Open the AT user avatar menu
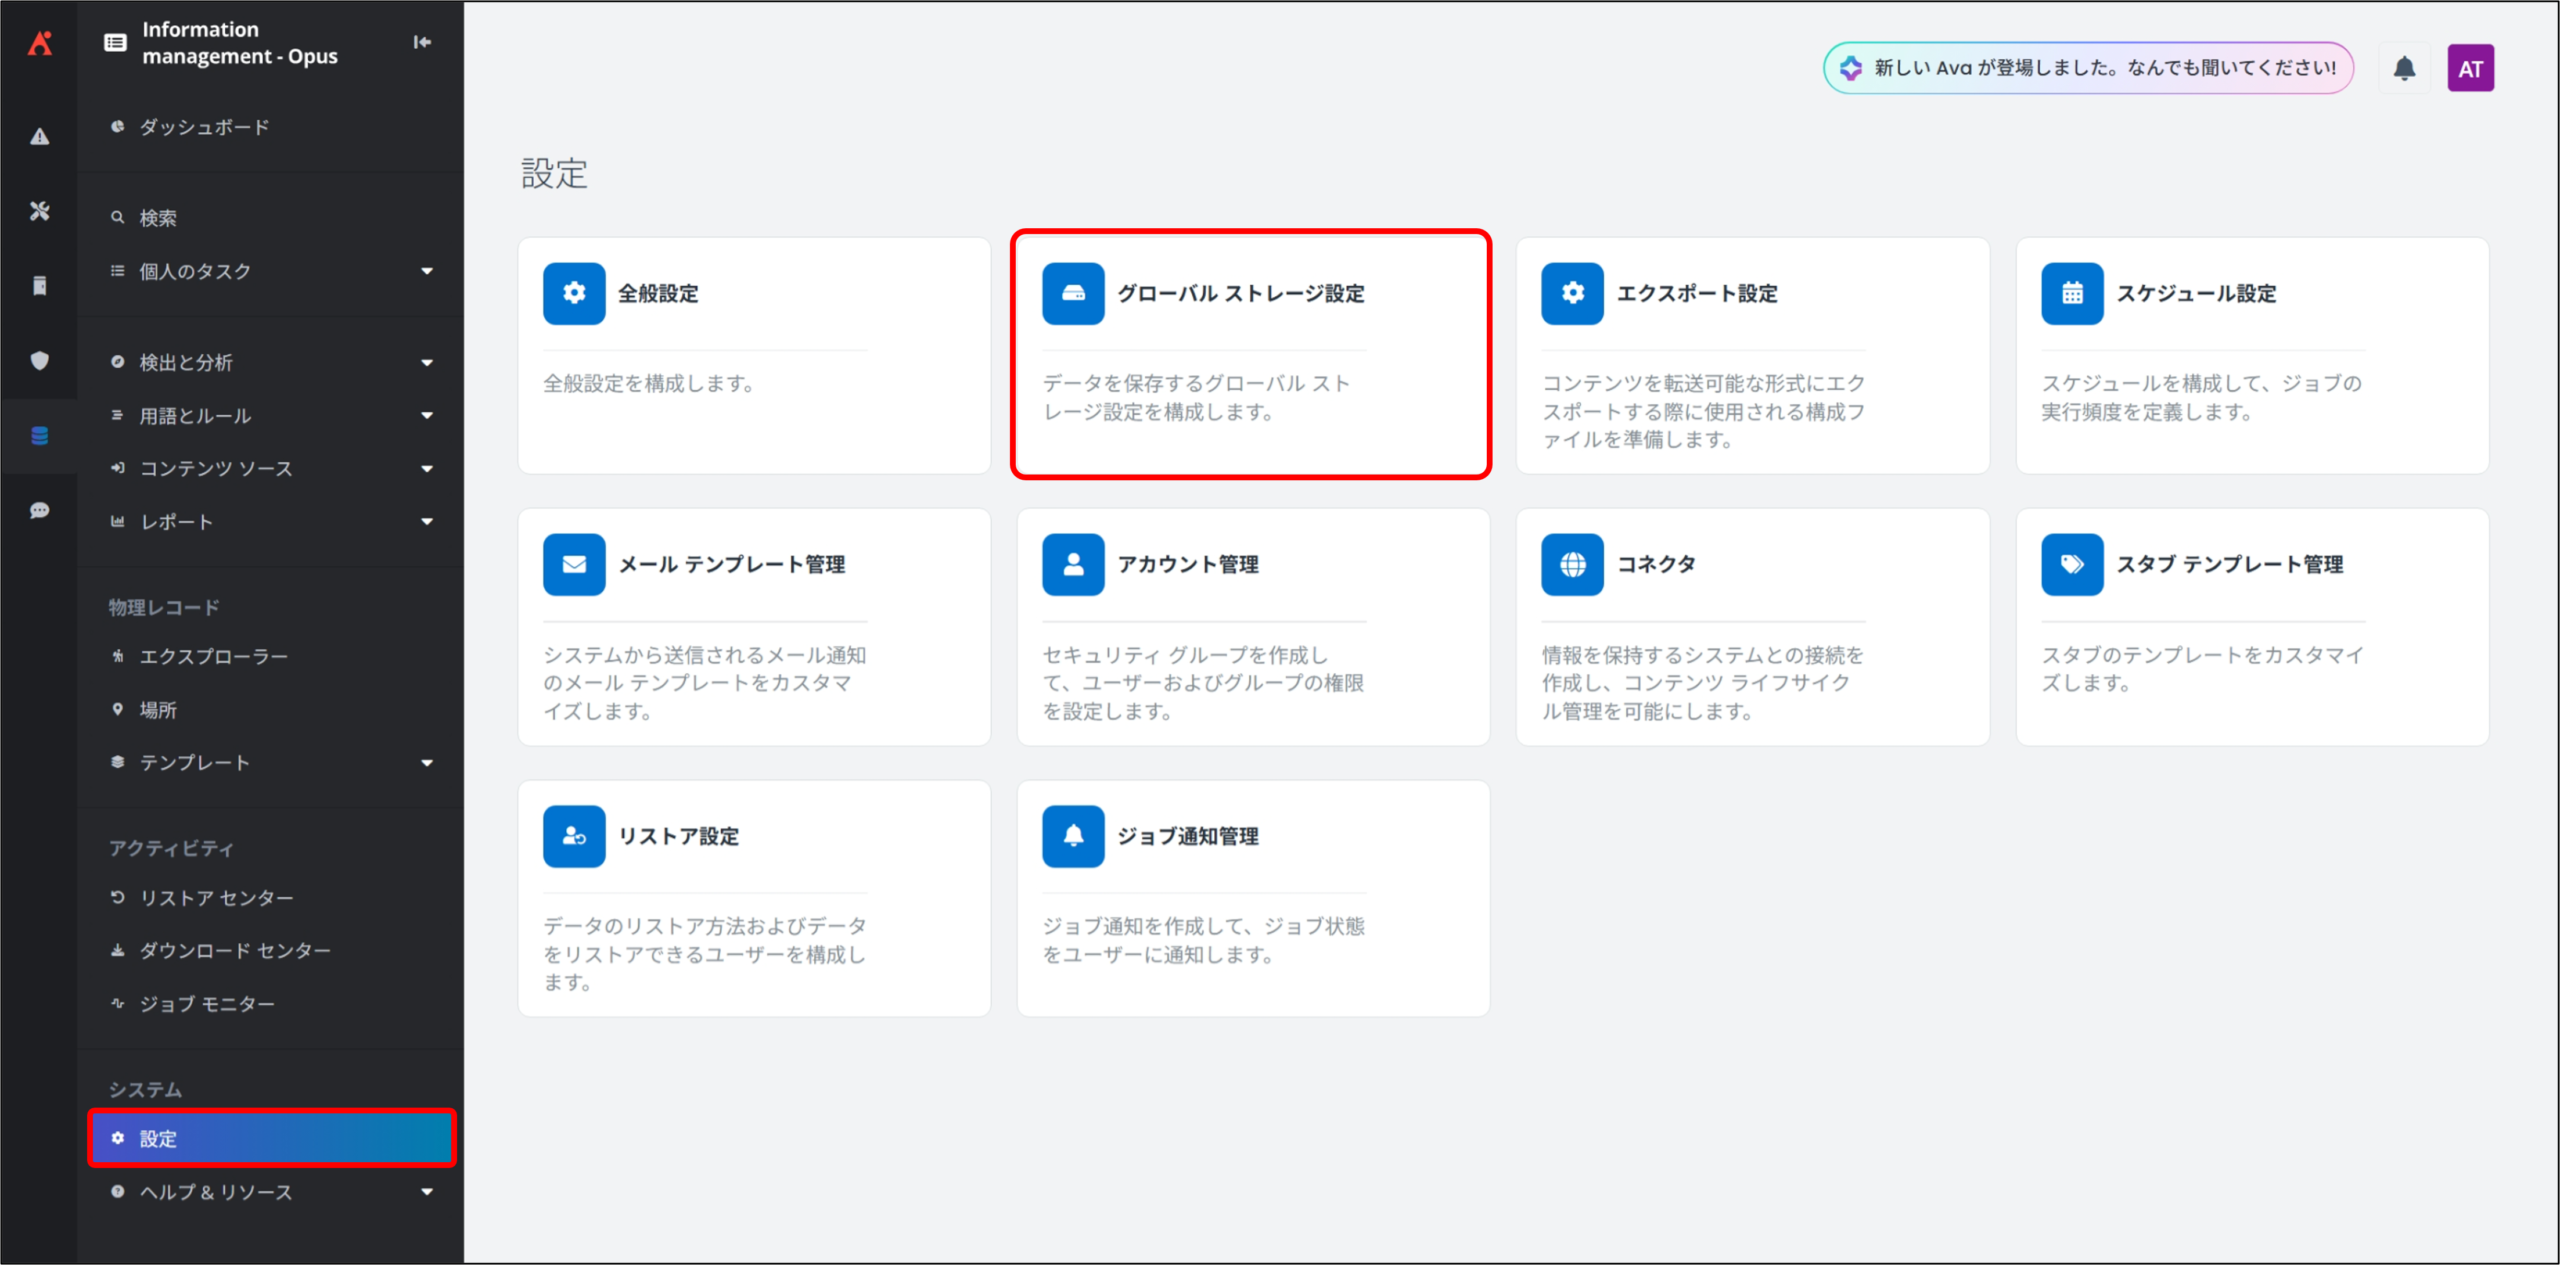 click(x=2469, y=68)
